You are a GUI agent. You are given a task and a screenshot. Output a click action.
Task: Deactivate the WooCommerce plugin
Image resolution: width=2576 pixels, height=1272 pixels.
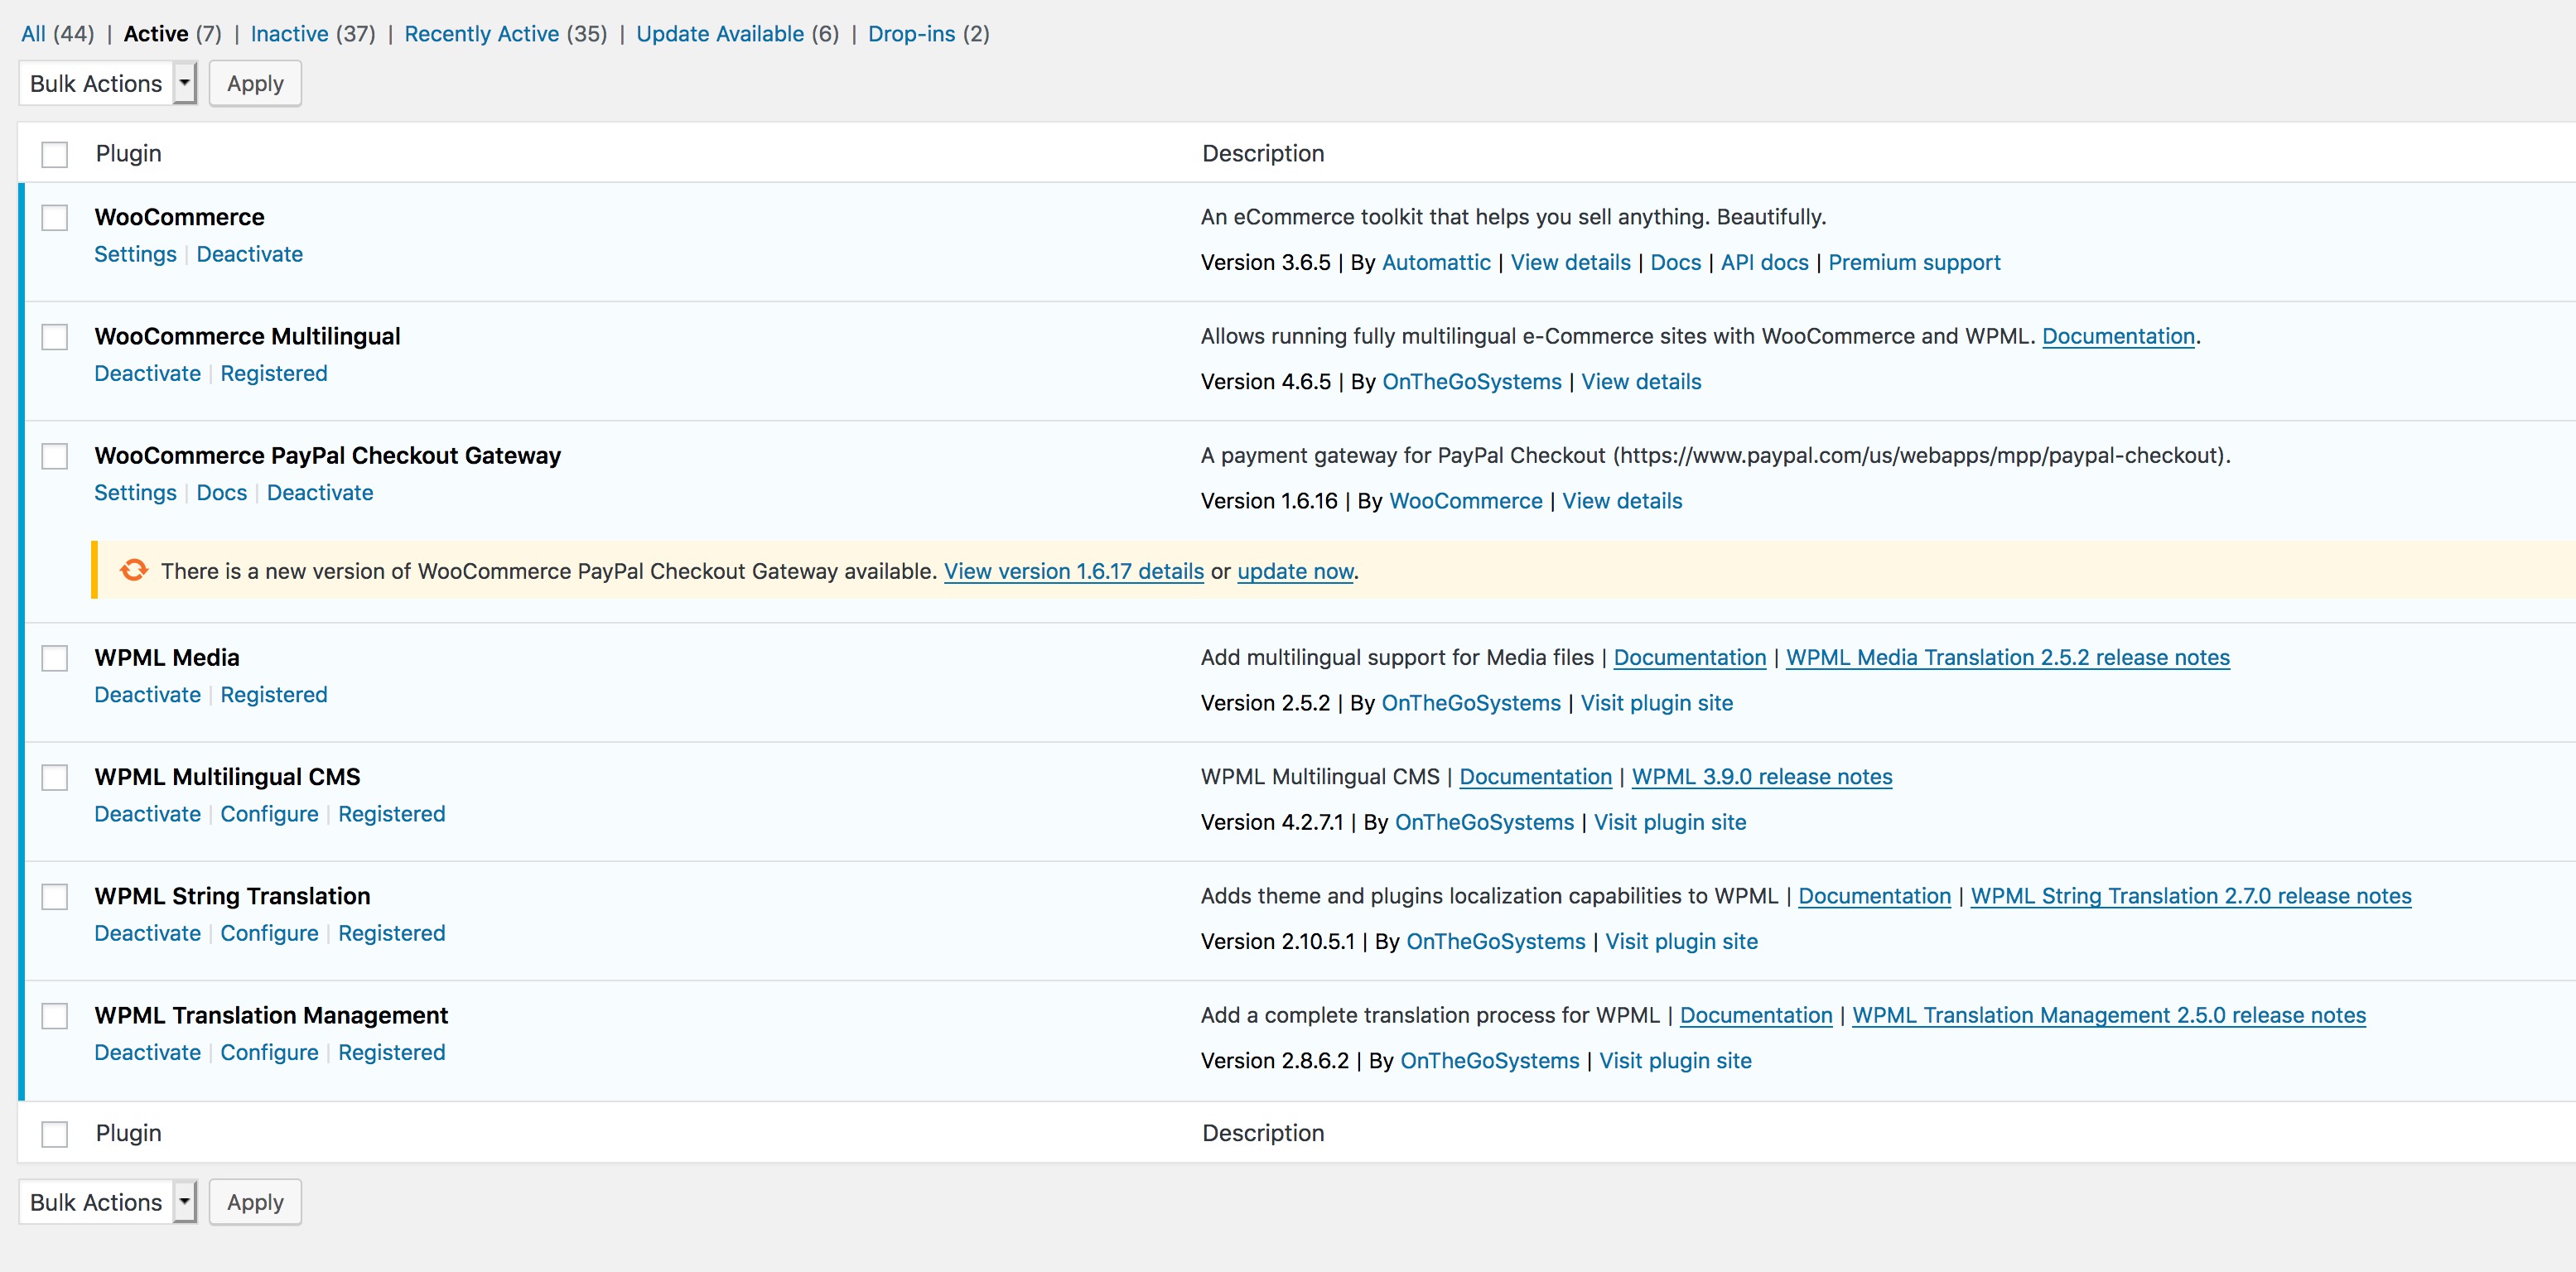click(249, 254)
